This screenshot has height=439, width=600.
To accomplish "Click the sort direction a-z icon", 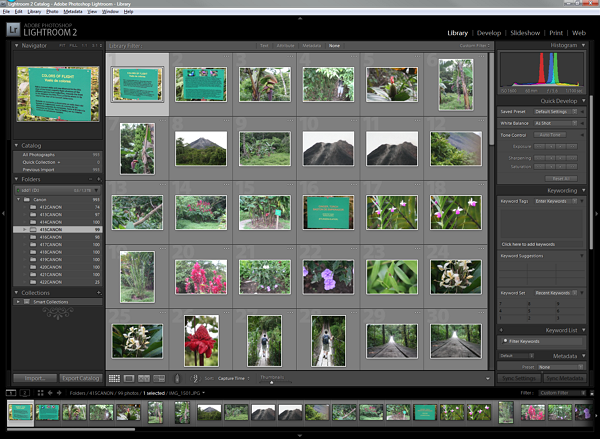I will [194, 378].
